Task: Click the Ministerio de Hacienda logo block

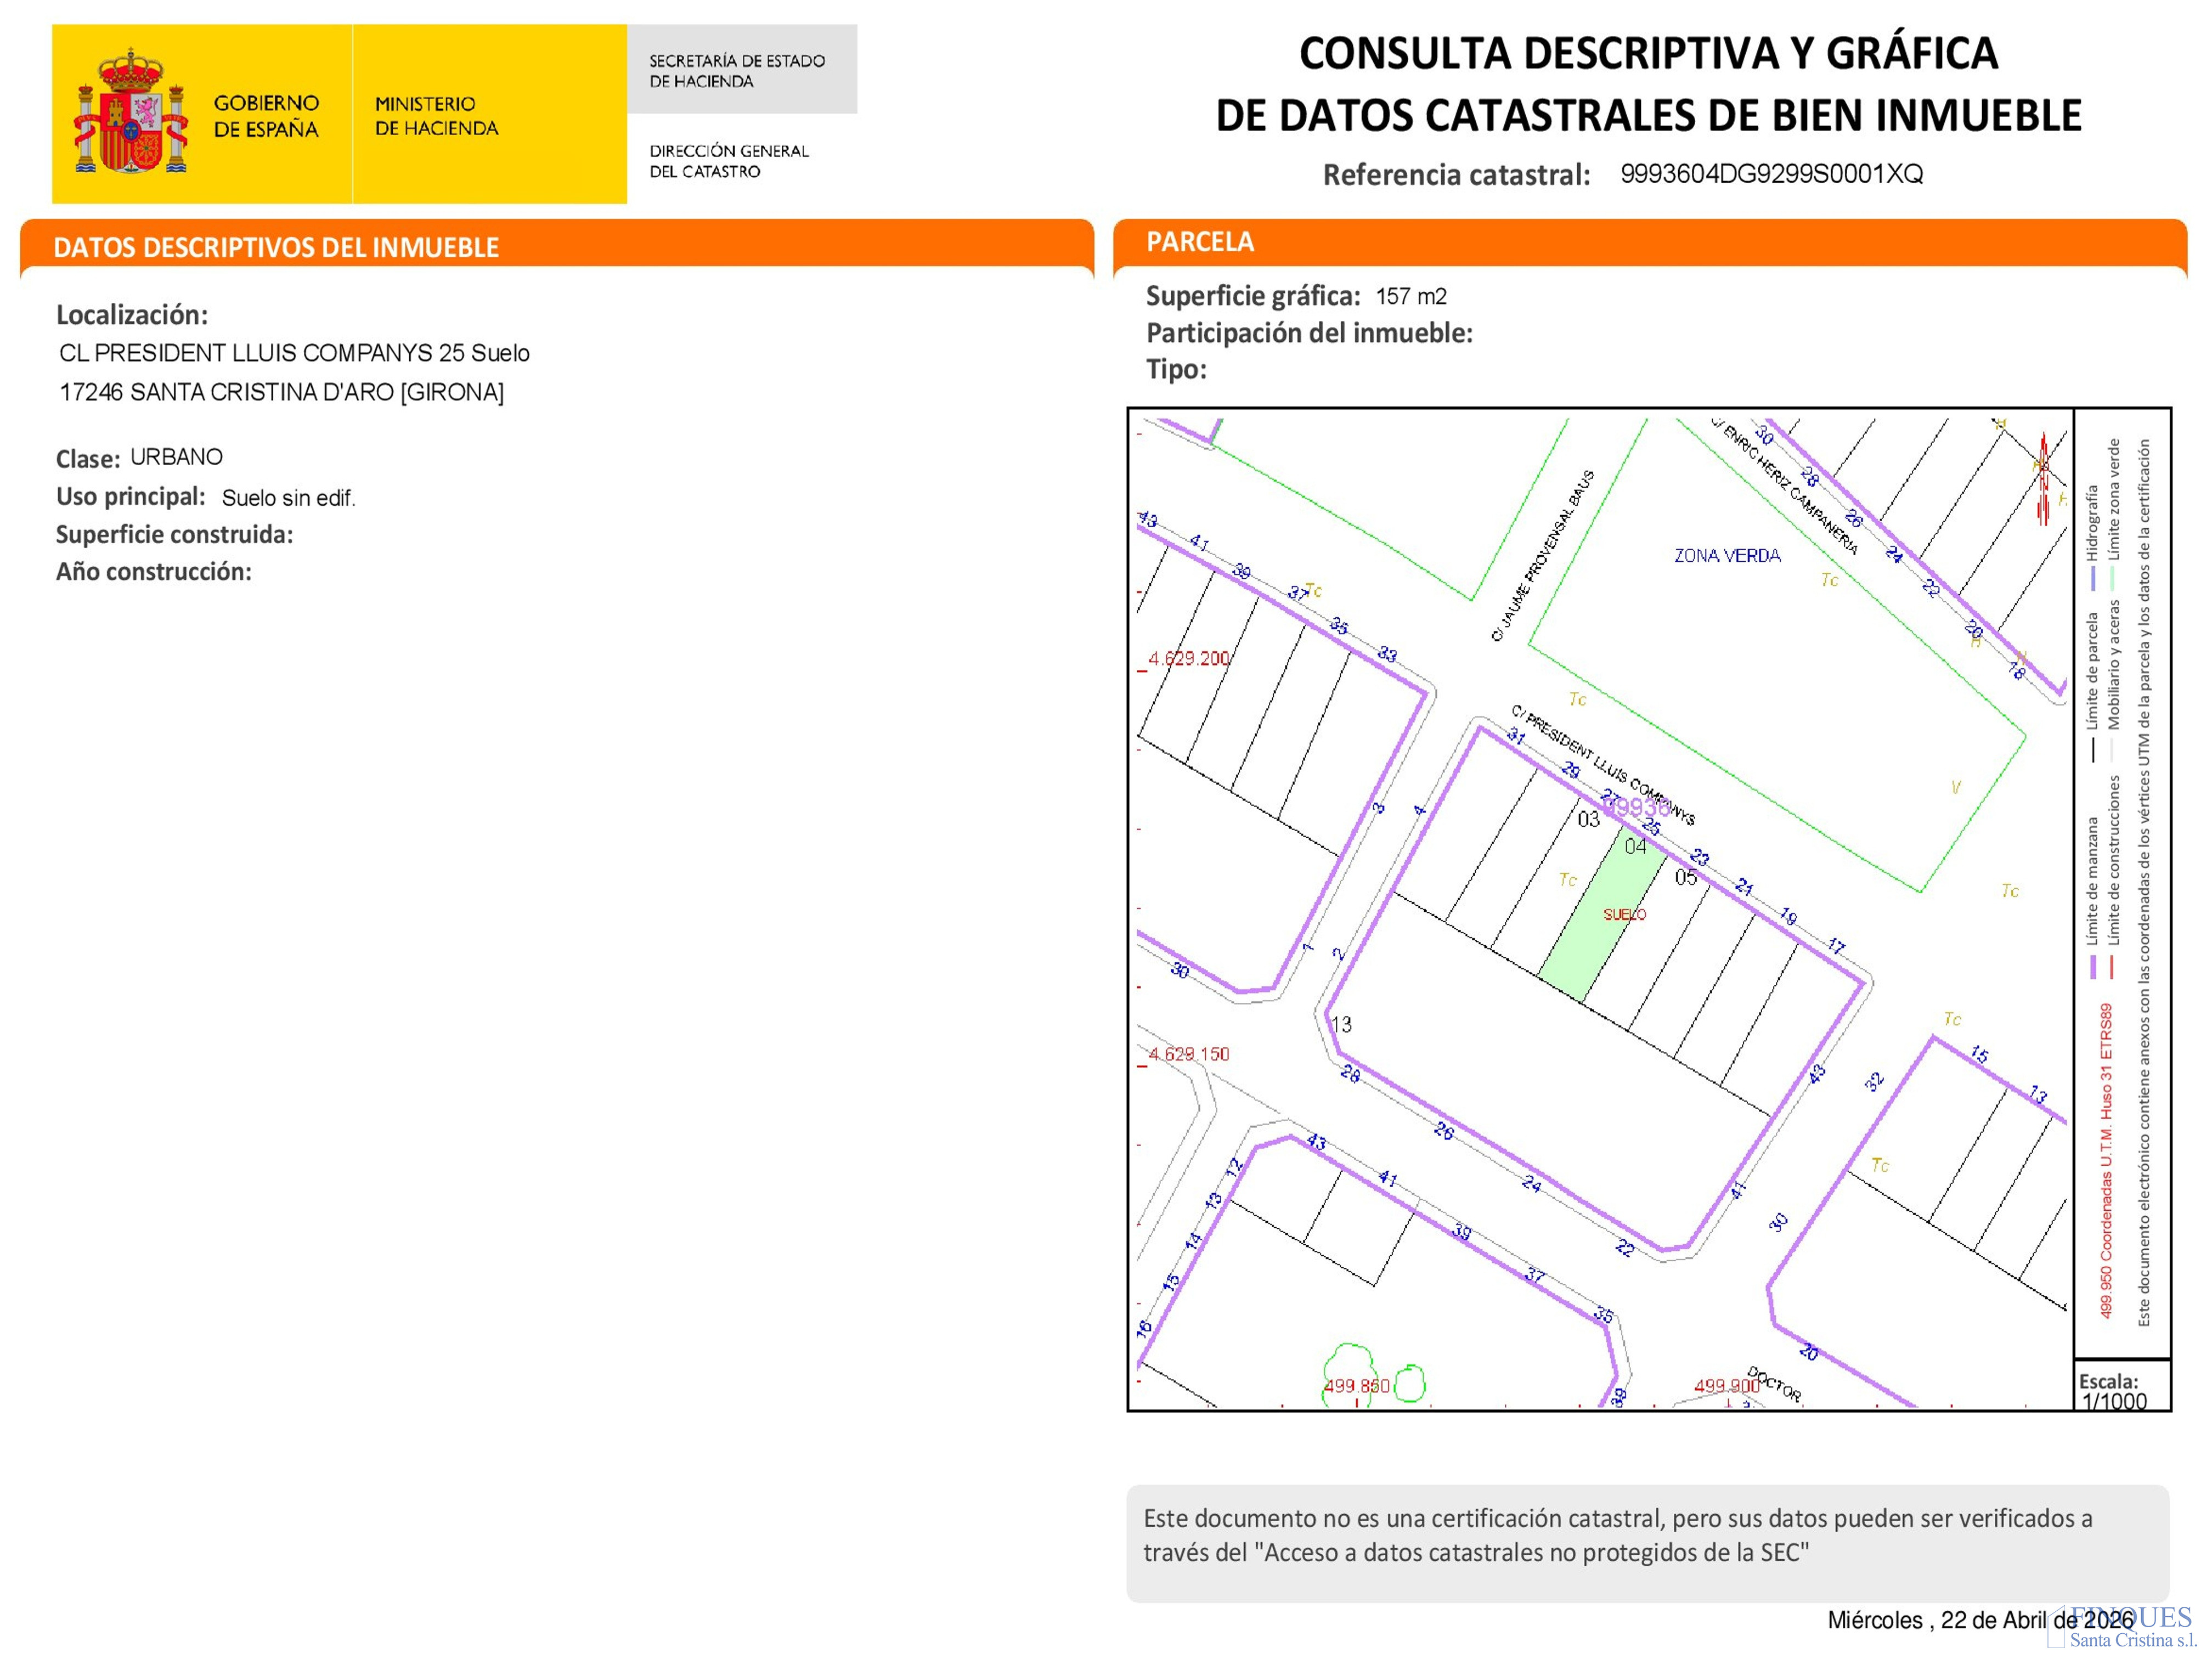Action: coord(436,116)
